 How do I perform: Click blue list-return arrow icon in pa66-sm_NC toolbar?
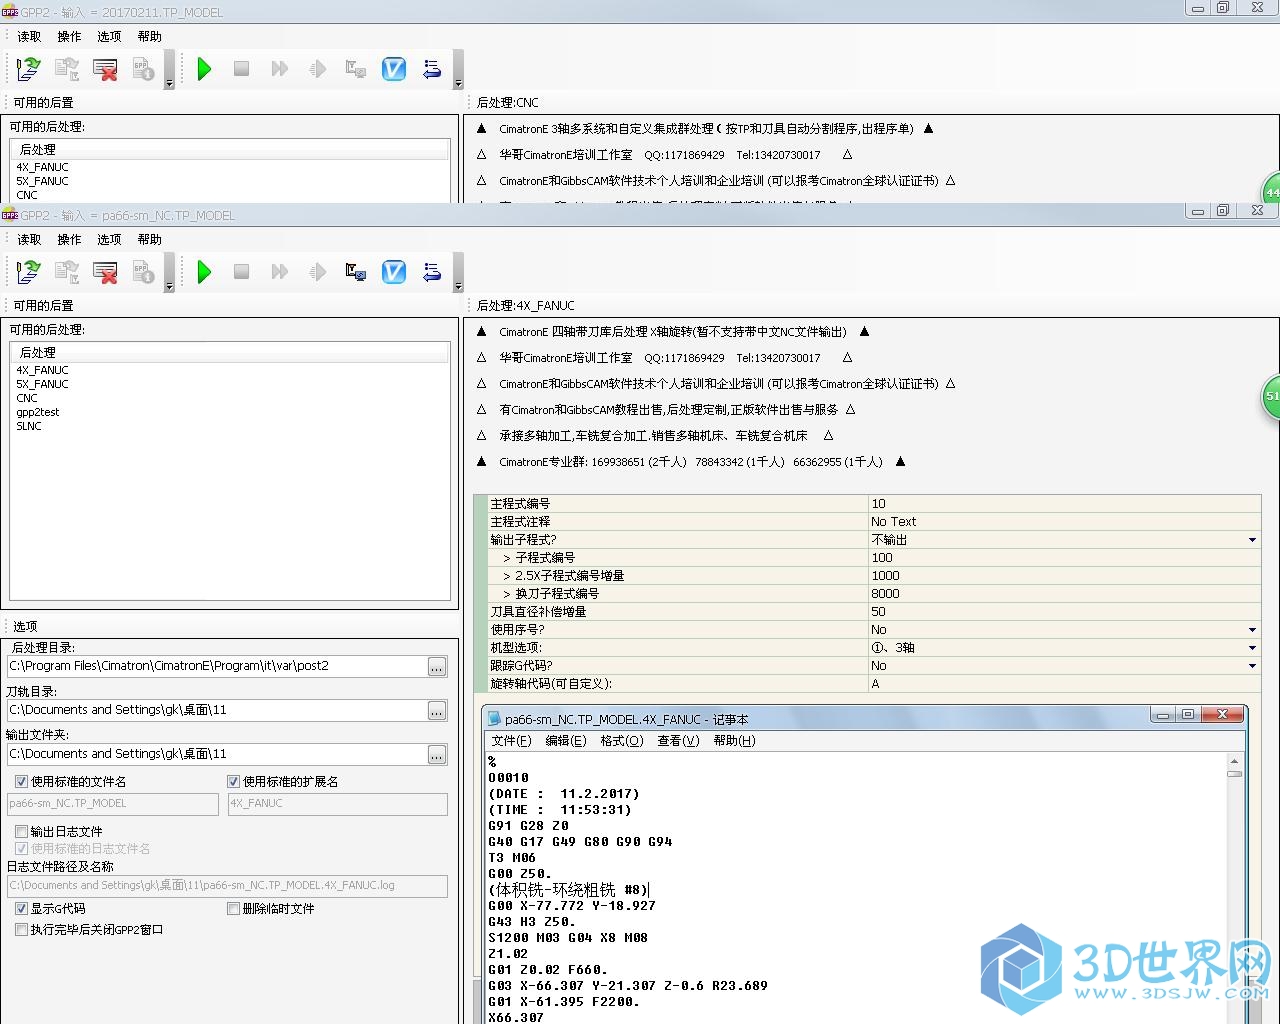(x=432, y=272)
